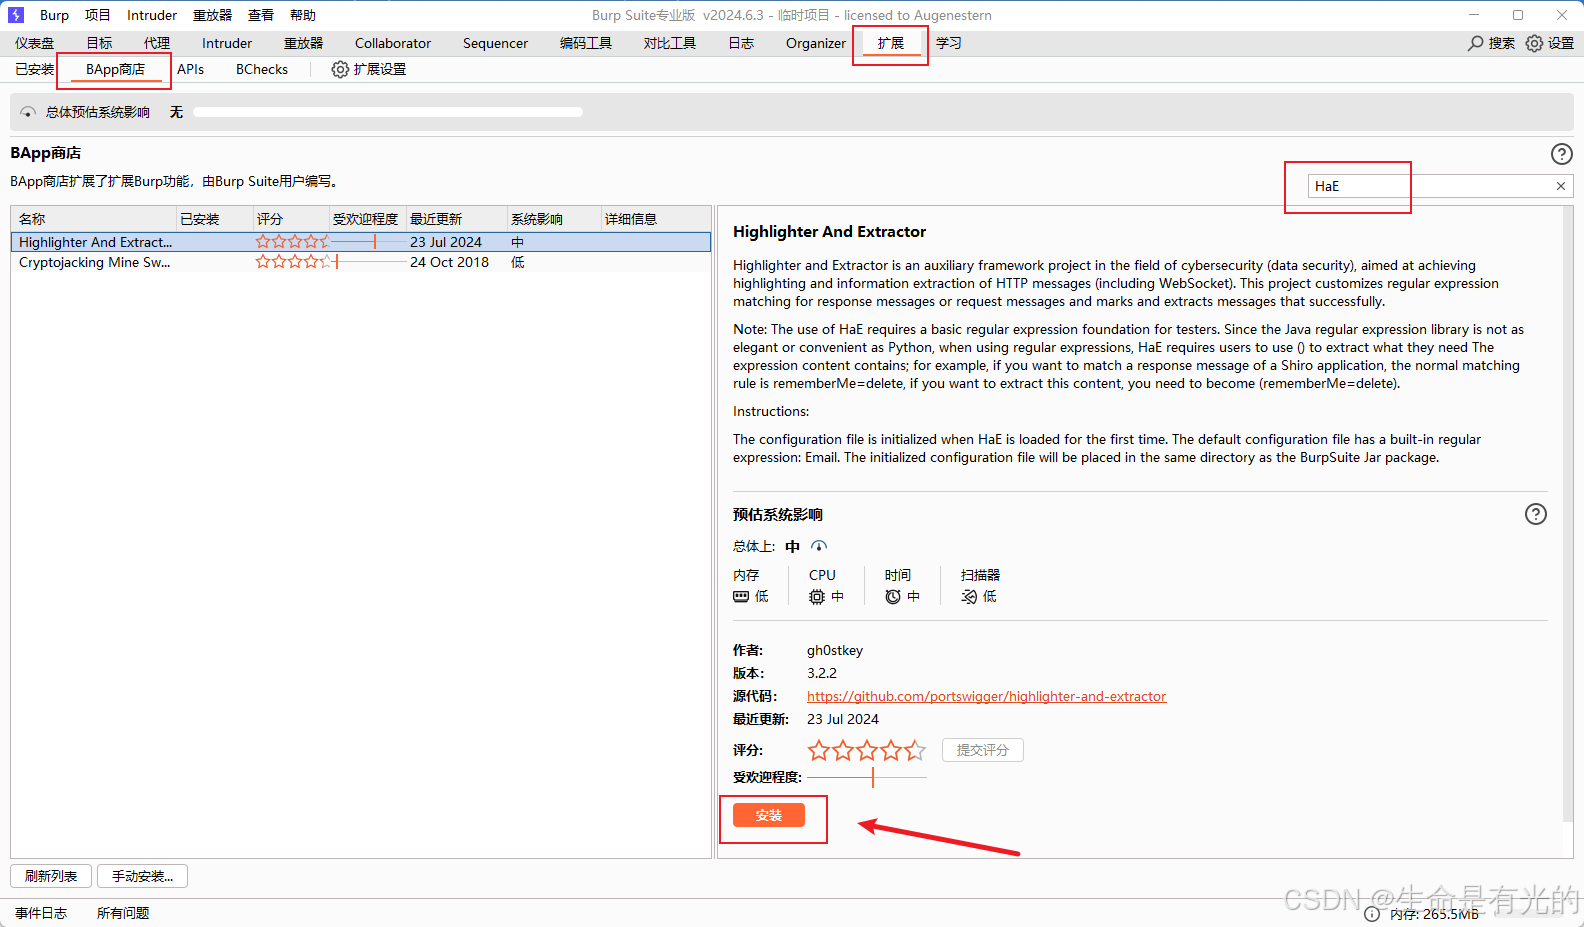
Task: Click the refresh list button
Action: click(x=51, y=876)
